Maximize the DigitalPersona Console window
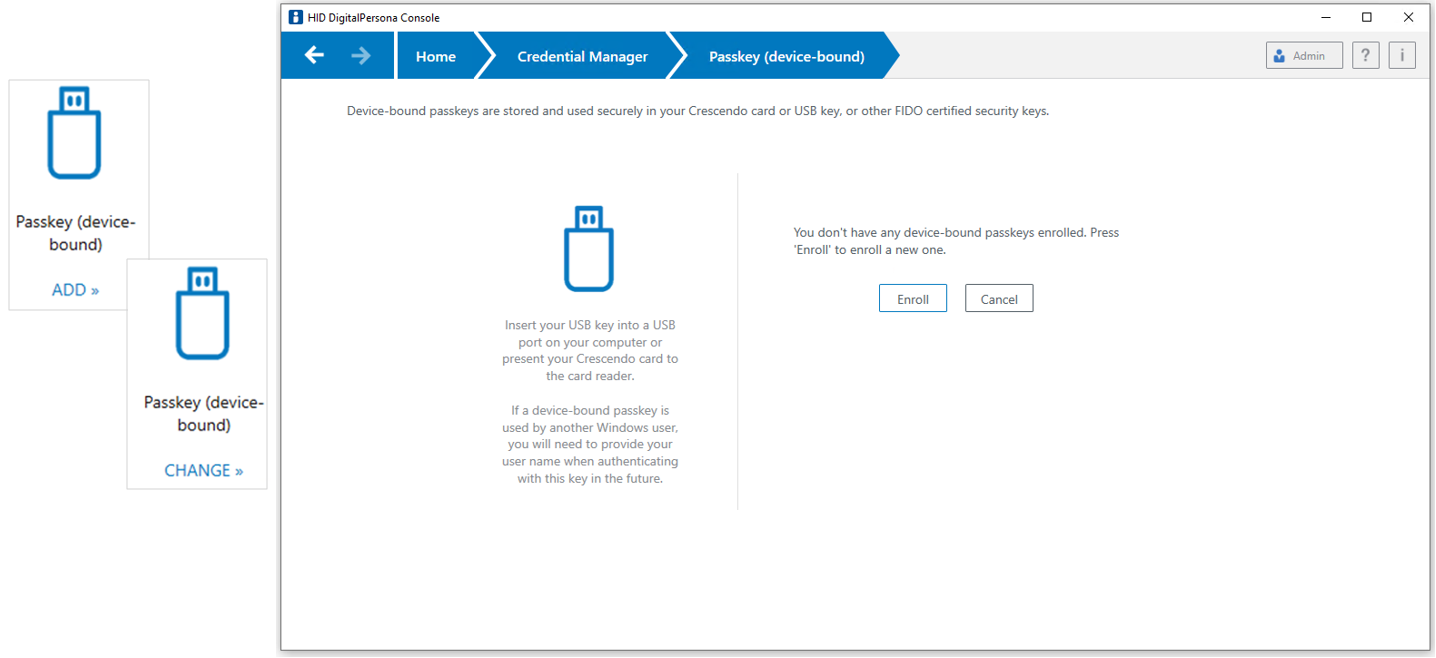The width and height of the screenshot is (1436, 658). coord(1367,17)
